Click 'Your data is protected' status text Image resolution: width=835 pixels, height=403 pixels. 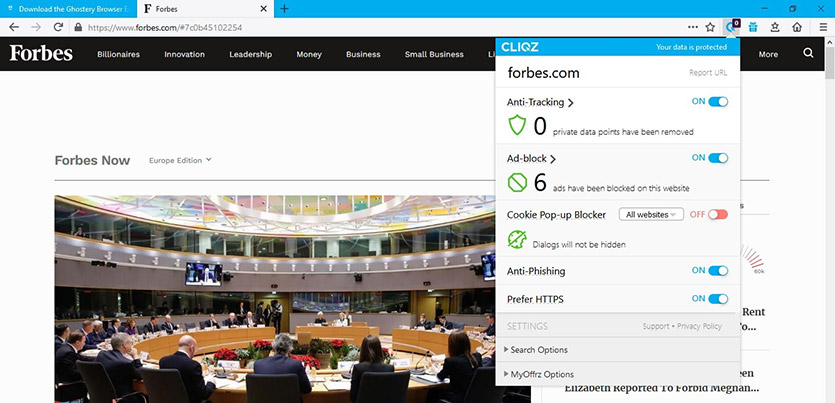pos(691,47)
